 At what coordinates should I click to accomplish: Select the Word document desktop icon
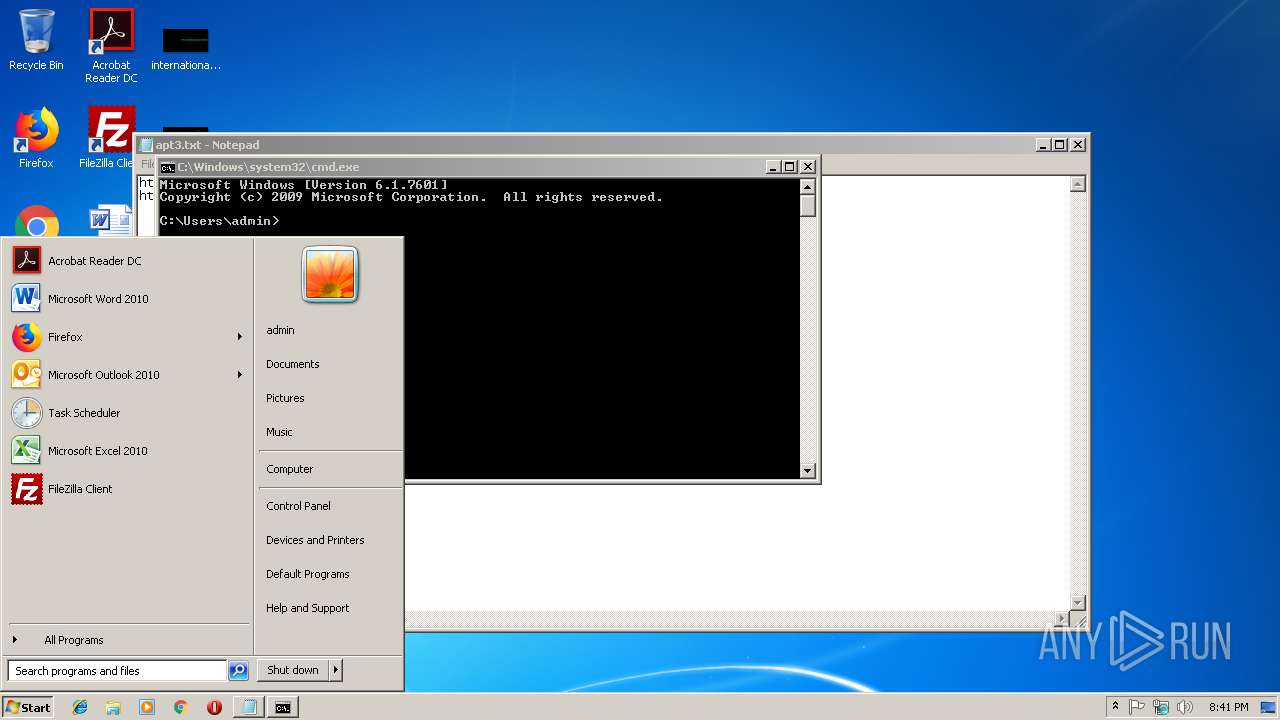coord(110,221)
